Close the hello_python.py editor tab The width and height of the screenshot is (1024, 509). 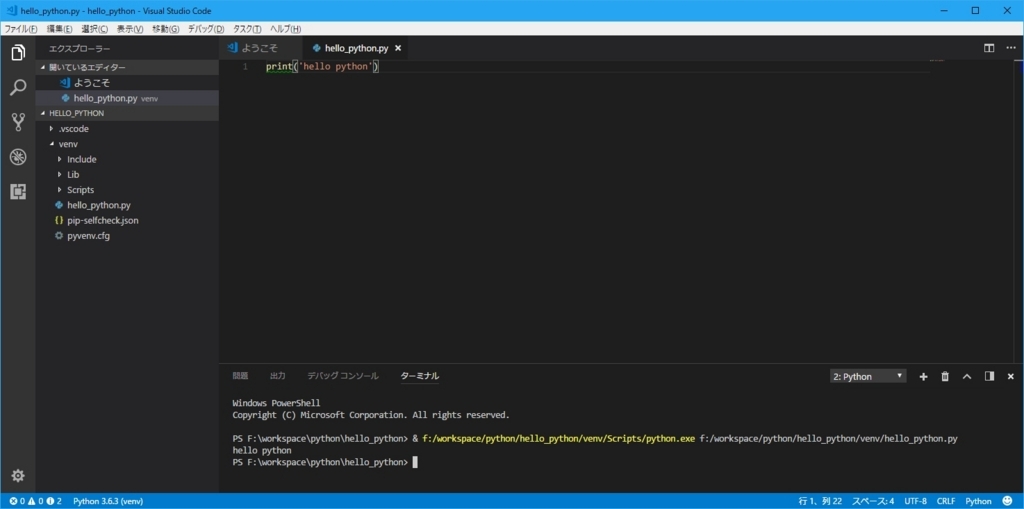[x=398, y=48]
